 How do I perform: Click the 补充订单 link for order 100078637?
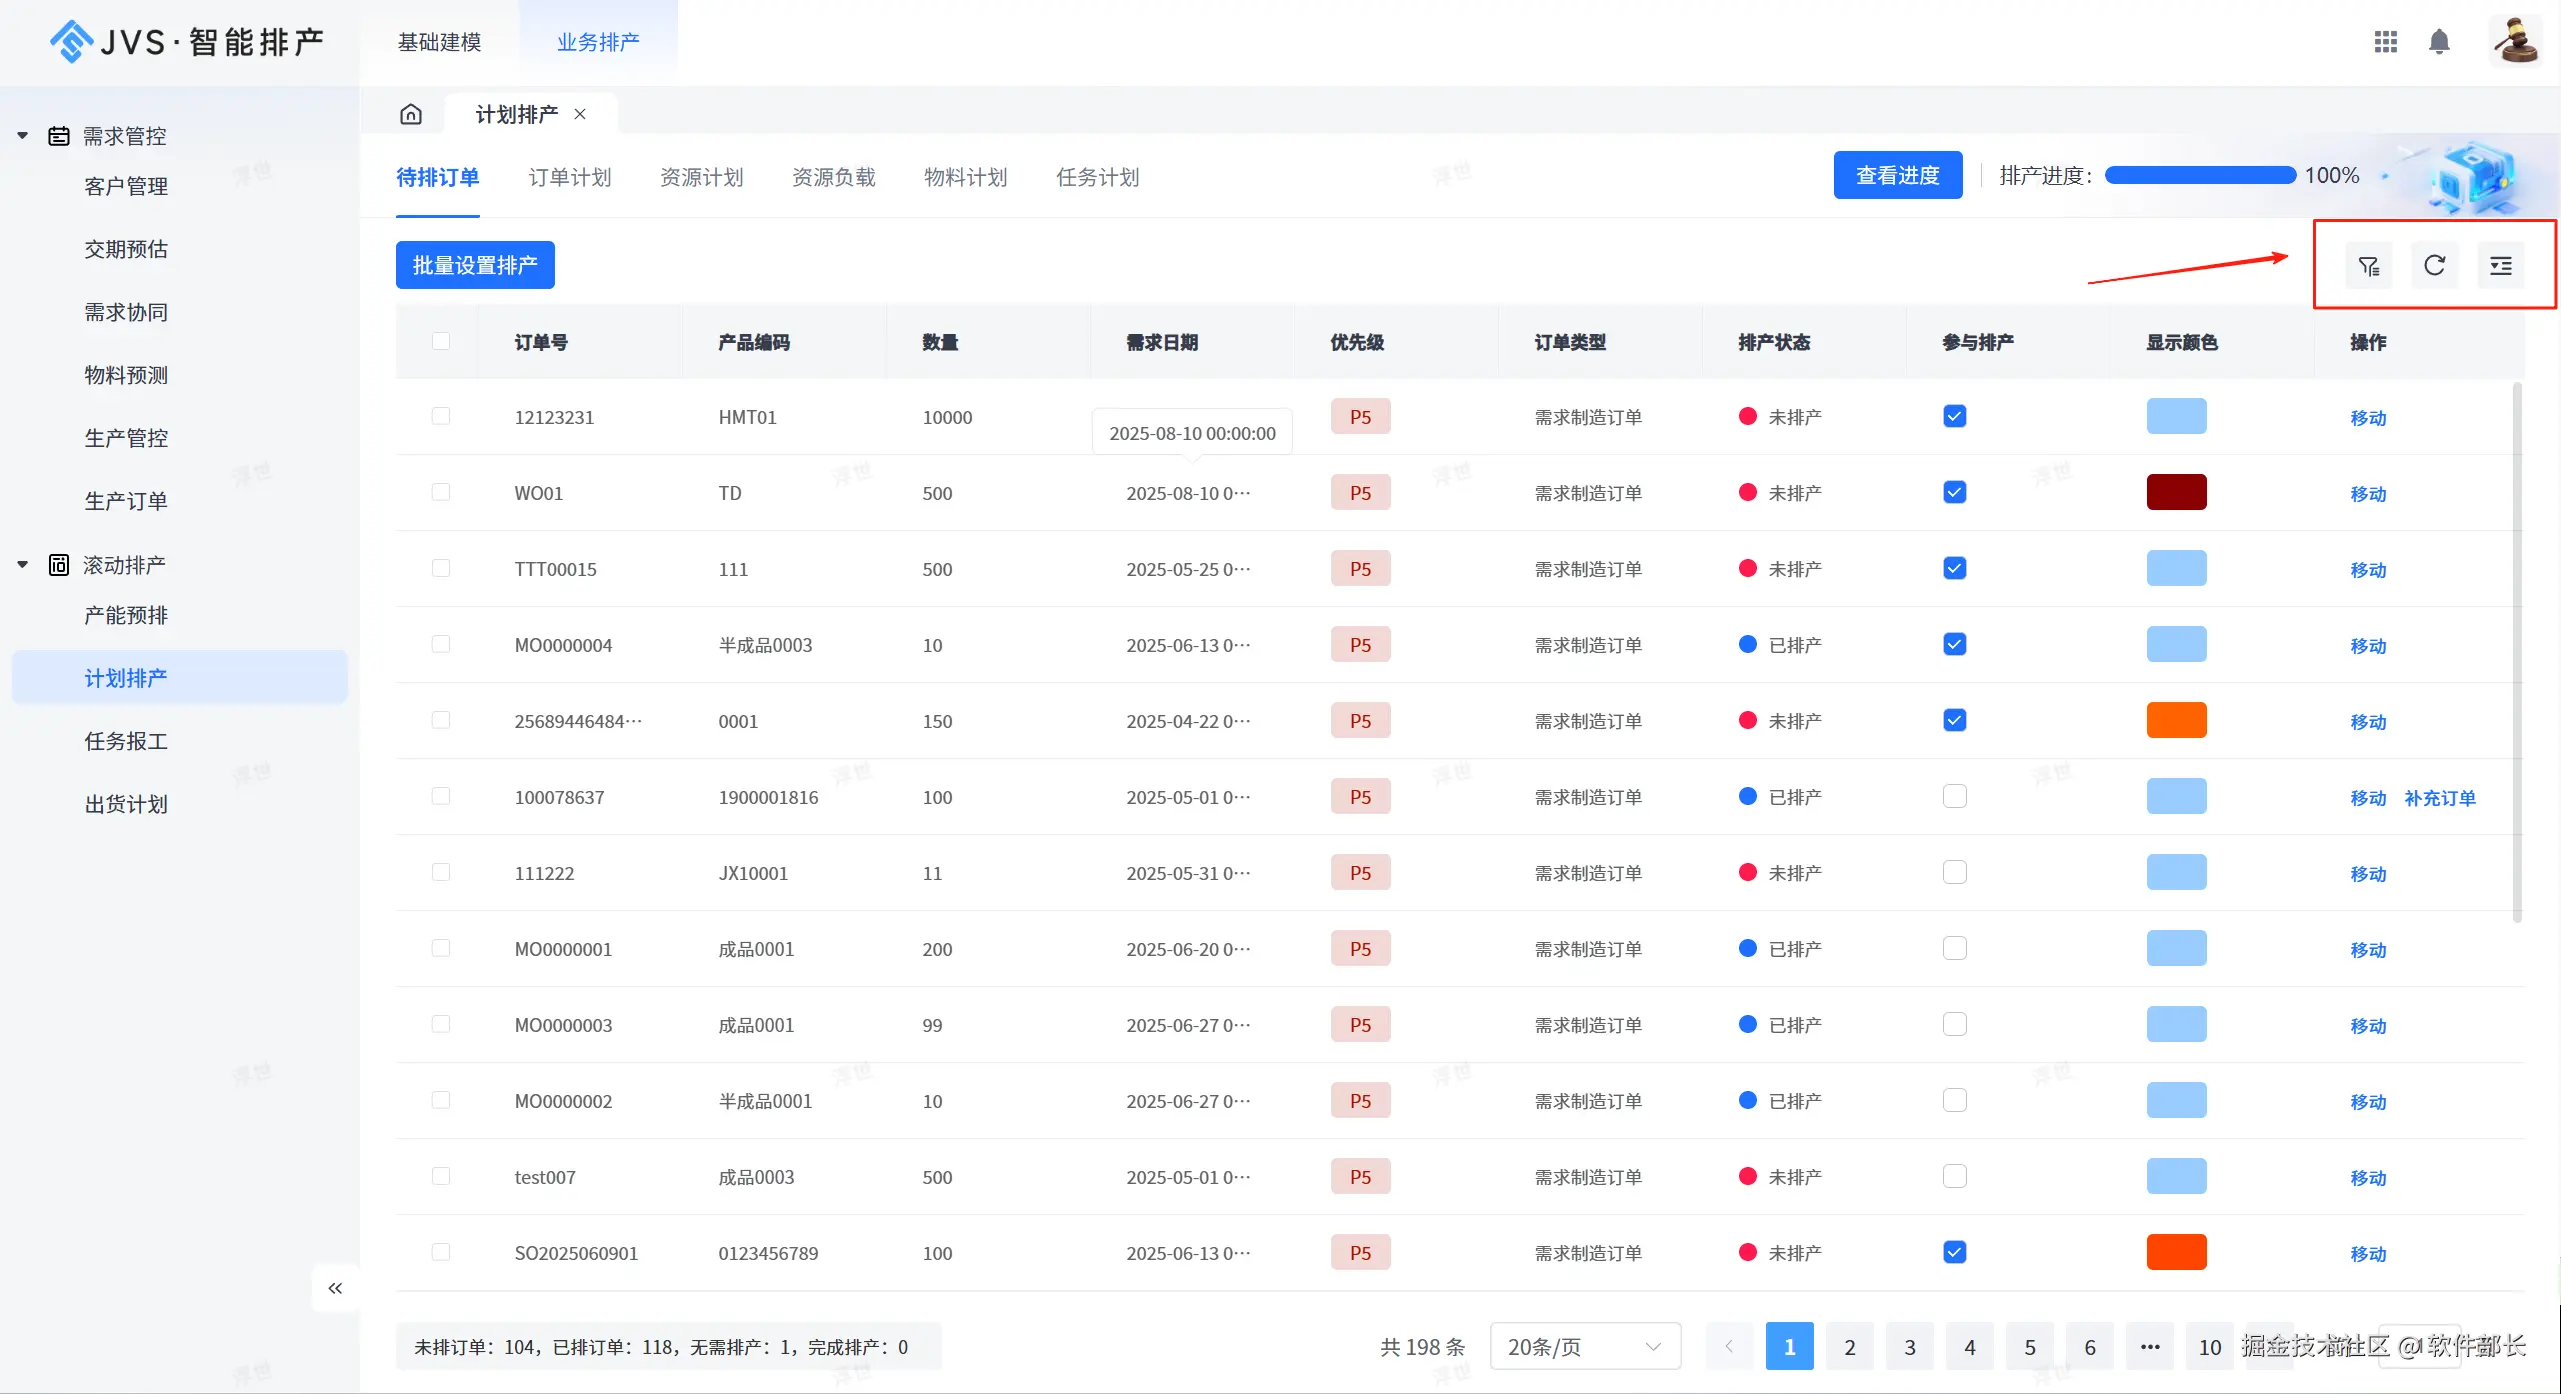coord(2439,798)
